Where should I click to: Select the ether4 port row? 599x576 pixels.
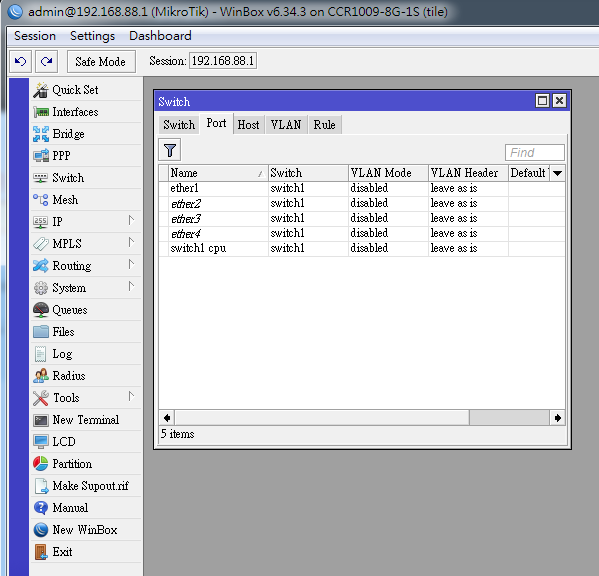[x=362, y=233]
